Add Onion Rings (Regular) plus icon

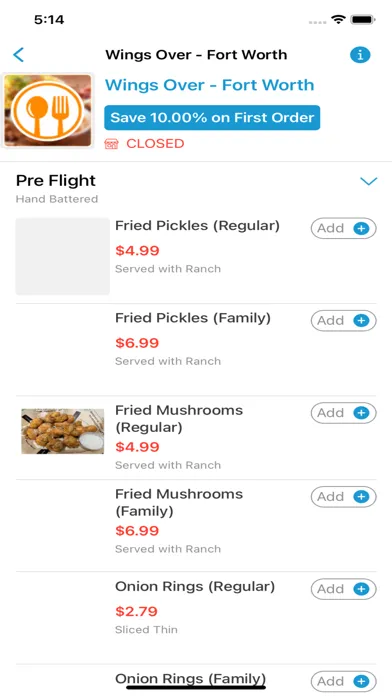pyautogui.click(x=361, y=589)
